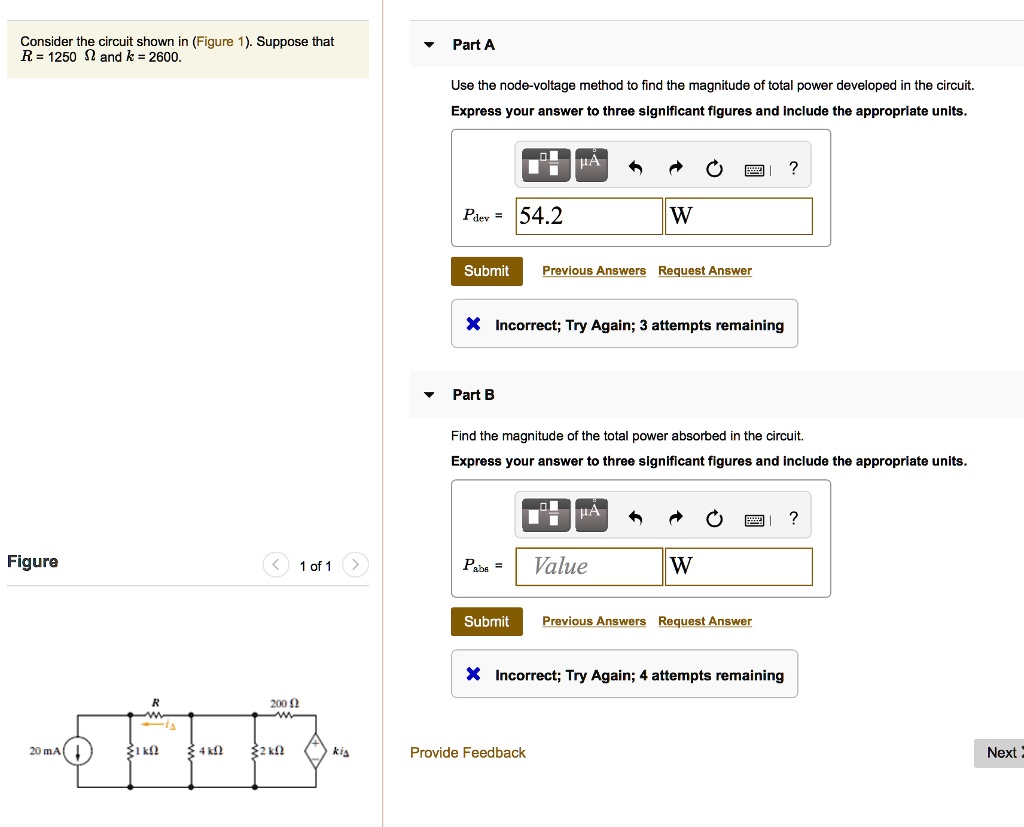This screenshot has width=1024, height=827.
Task: Open the templates tool in Part B
Action: tap(547, 515)
